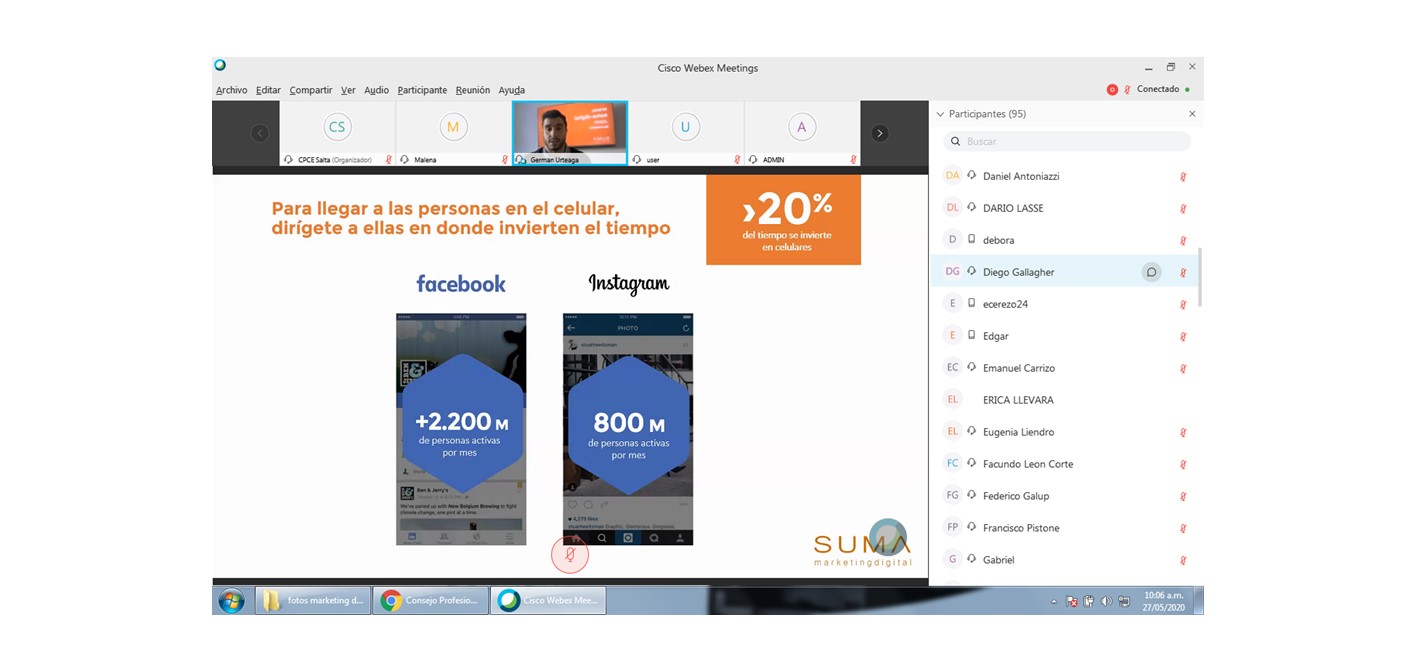Screen dimensions: 1416x672
Task: Click the FC avatar for Facundo Leon Corte
Action: tap(952, 464)
